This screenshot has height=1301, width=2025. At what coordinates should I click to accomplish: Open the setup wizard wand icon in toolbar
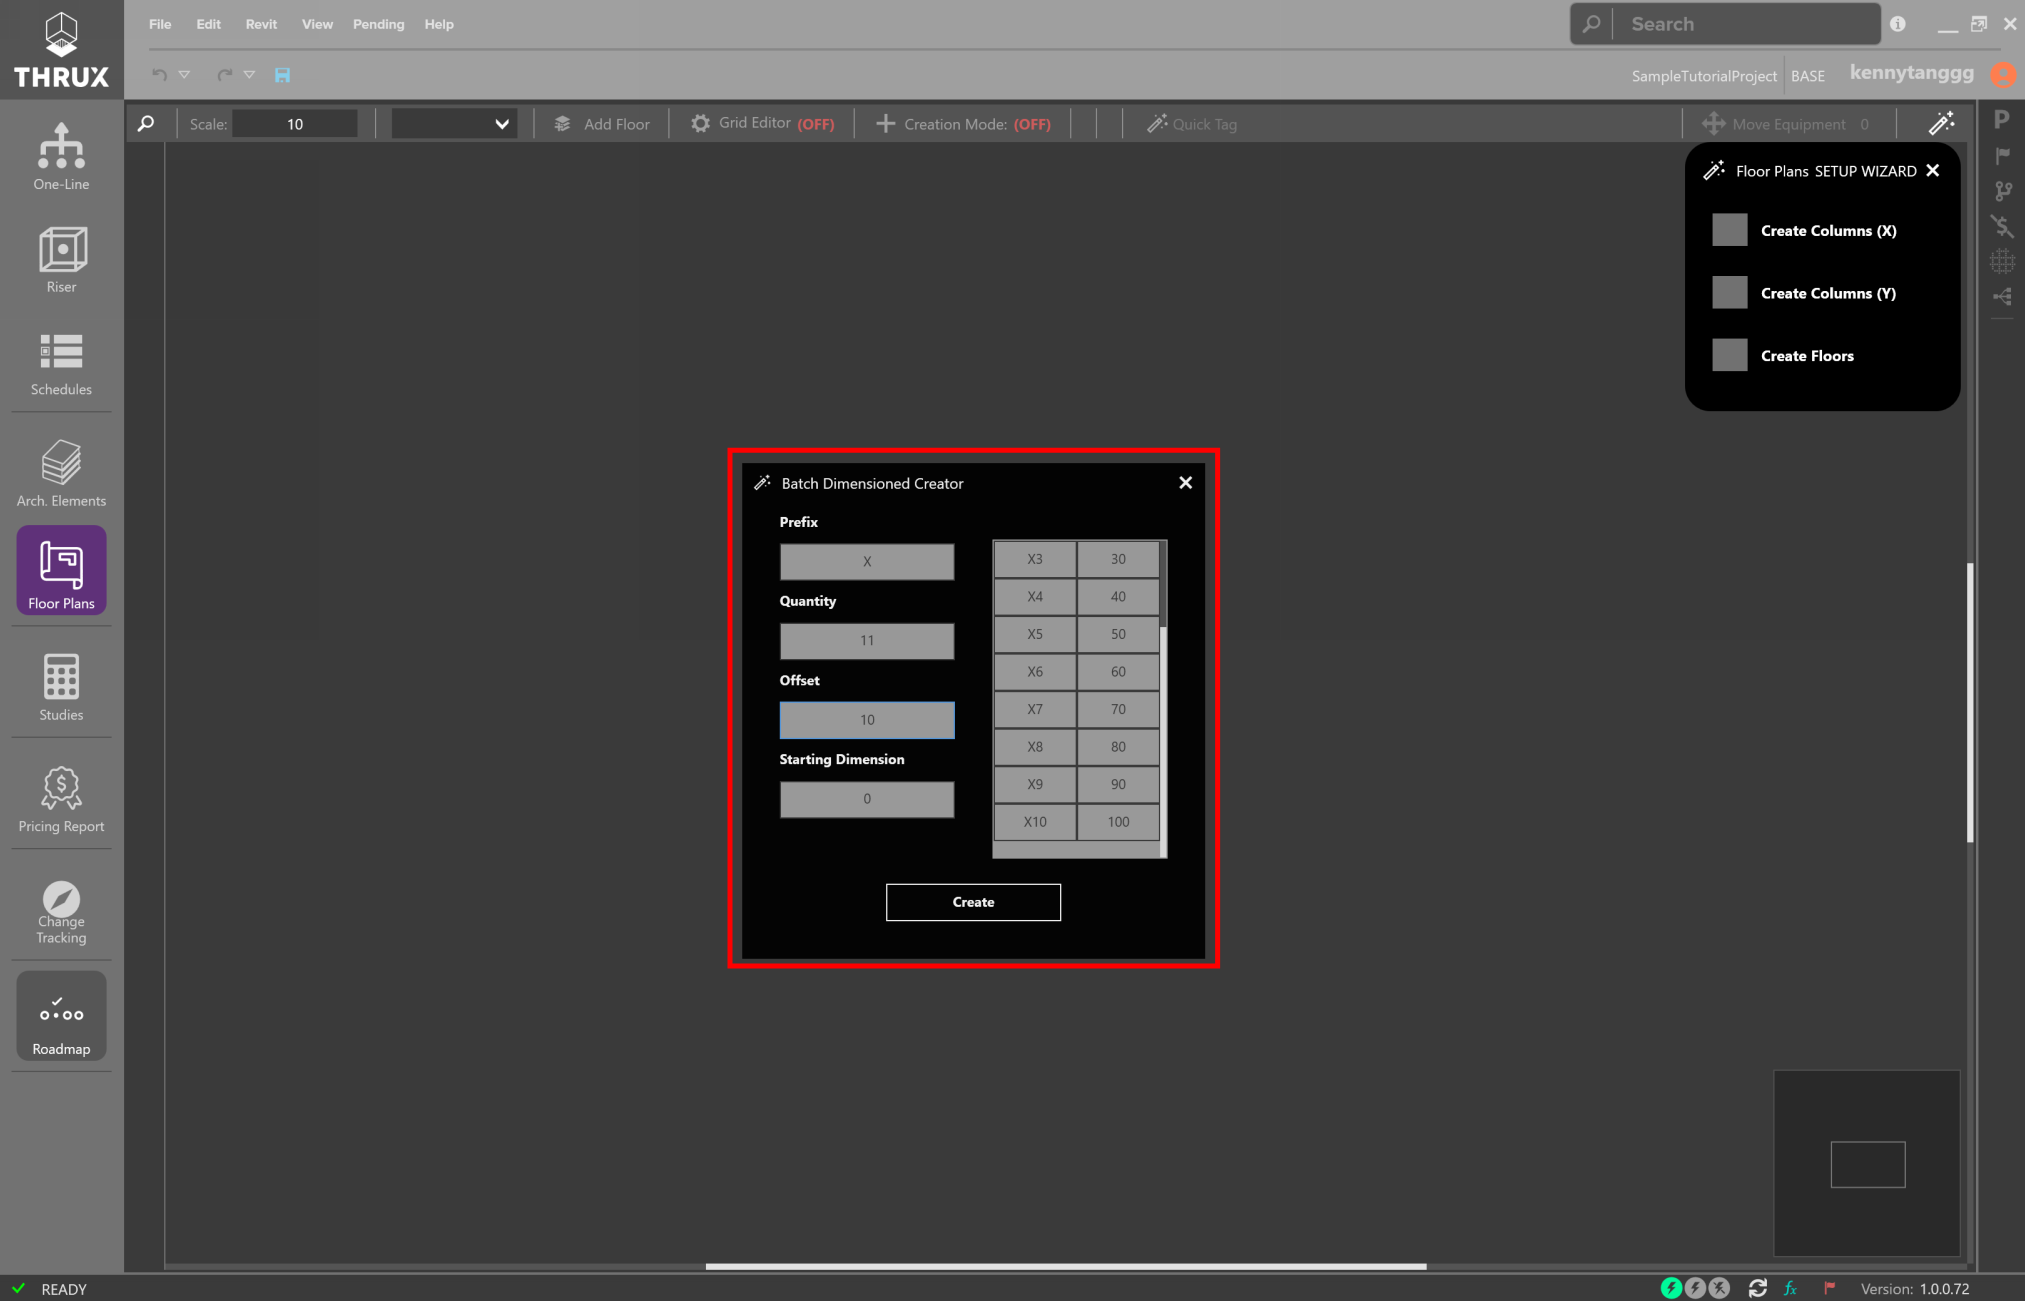(x=1941, y=123)
